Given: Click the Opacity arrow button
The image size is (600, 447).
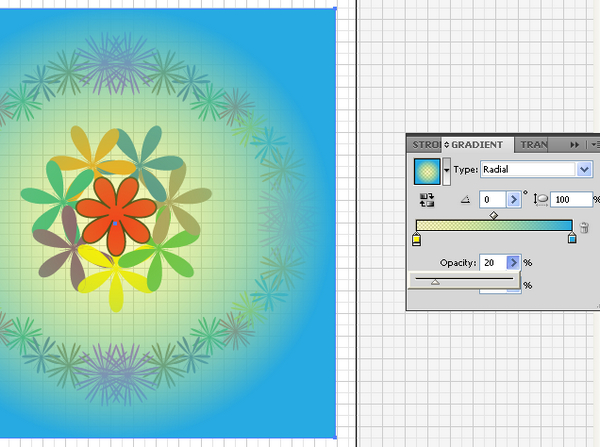Looking at the screenshot, I should click(x=514, y=262).
